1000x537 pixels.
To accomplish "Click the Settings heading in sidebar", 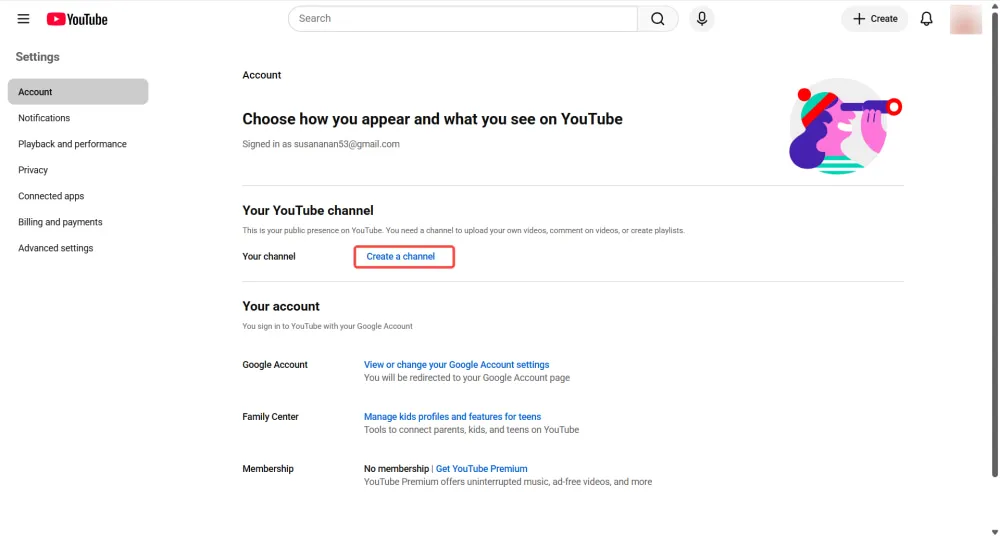I will tap(38, 57).
